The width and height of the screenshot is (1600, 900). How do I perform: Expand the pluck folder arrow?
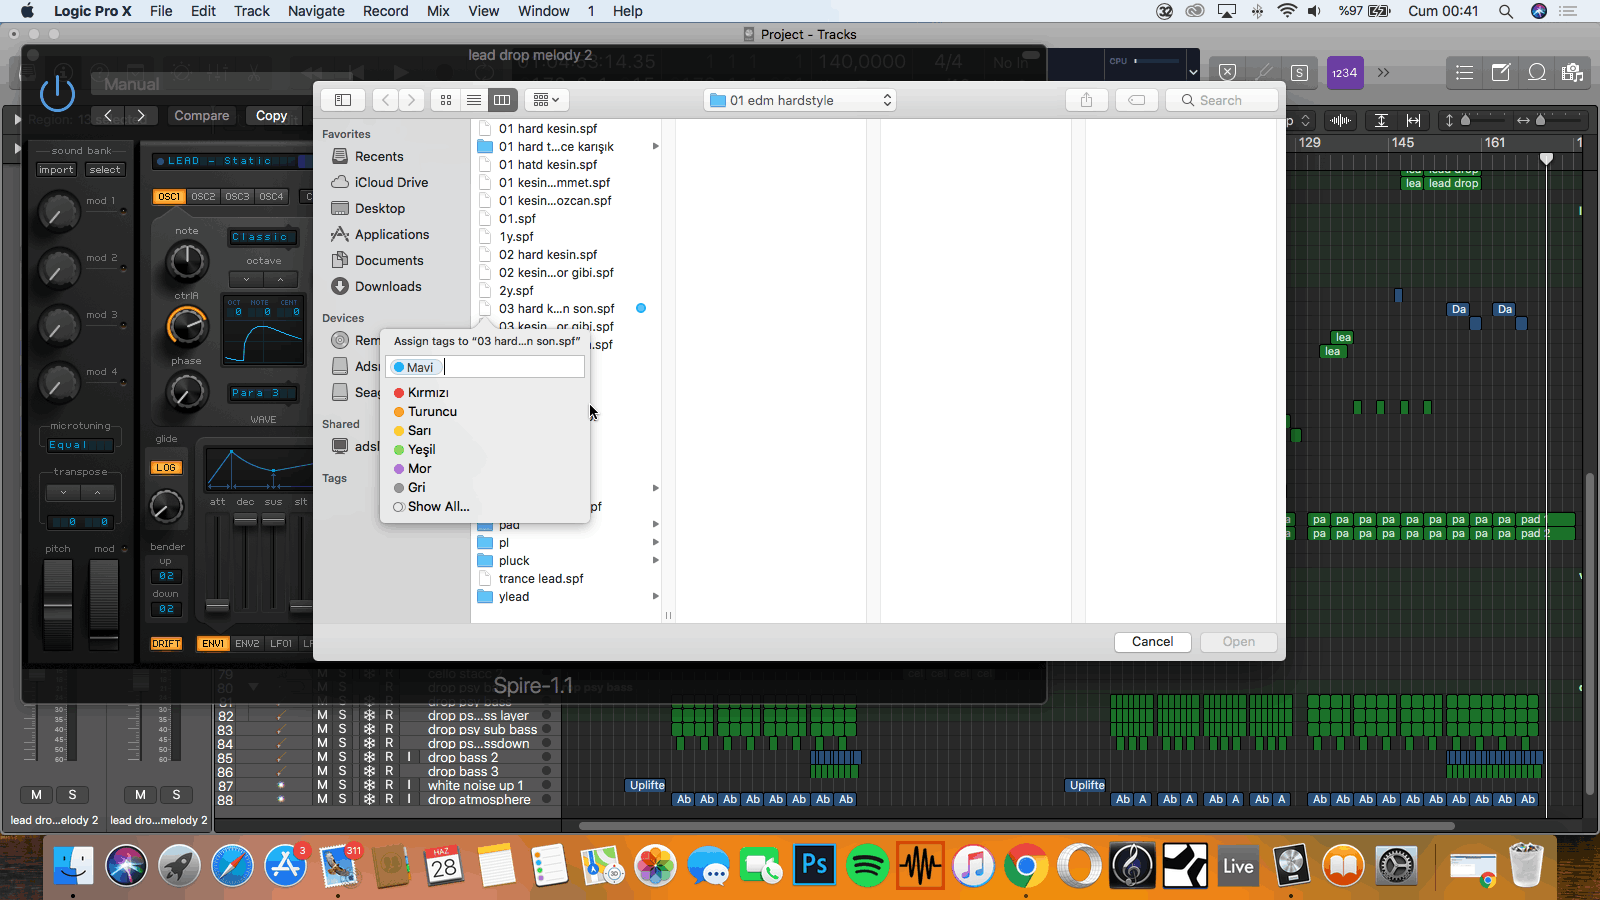655,560
